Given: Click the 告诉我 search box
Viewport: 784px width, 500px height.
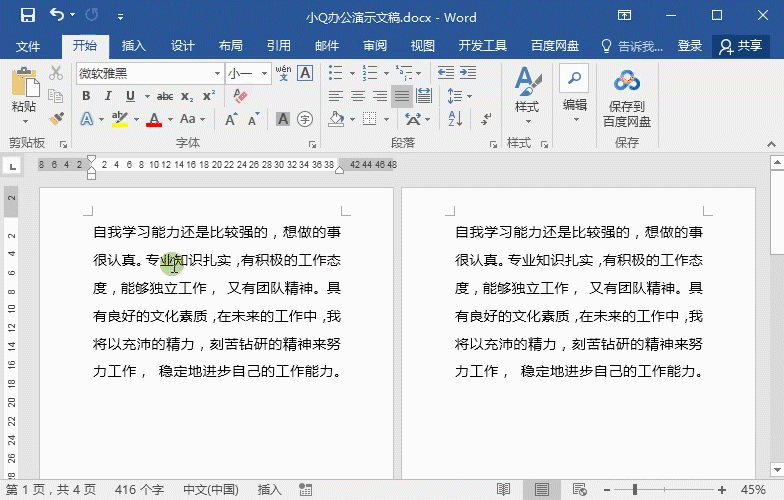Looking at the screenshot, I should tap(632, 46).
